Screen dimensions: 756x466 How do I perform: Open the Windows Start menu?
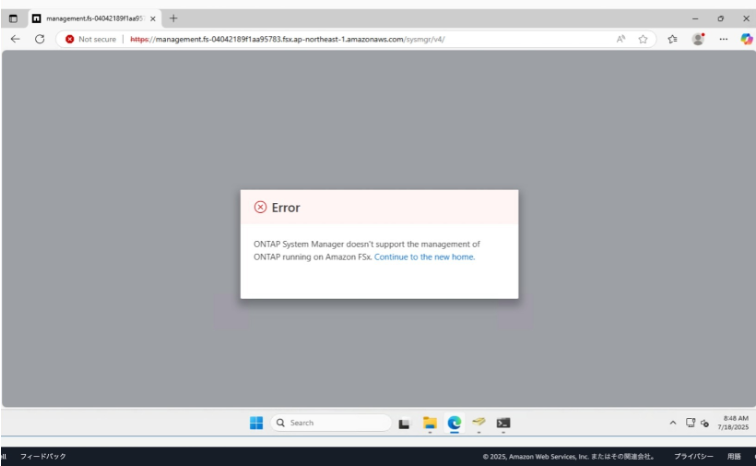click(257, 423)
